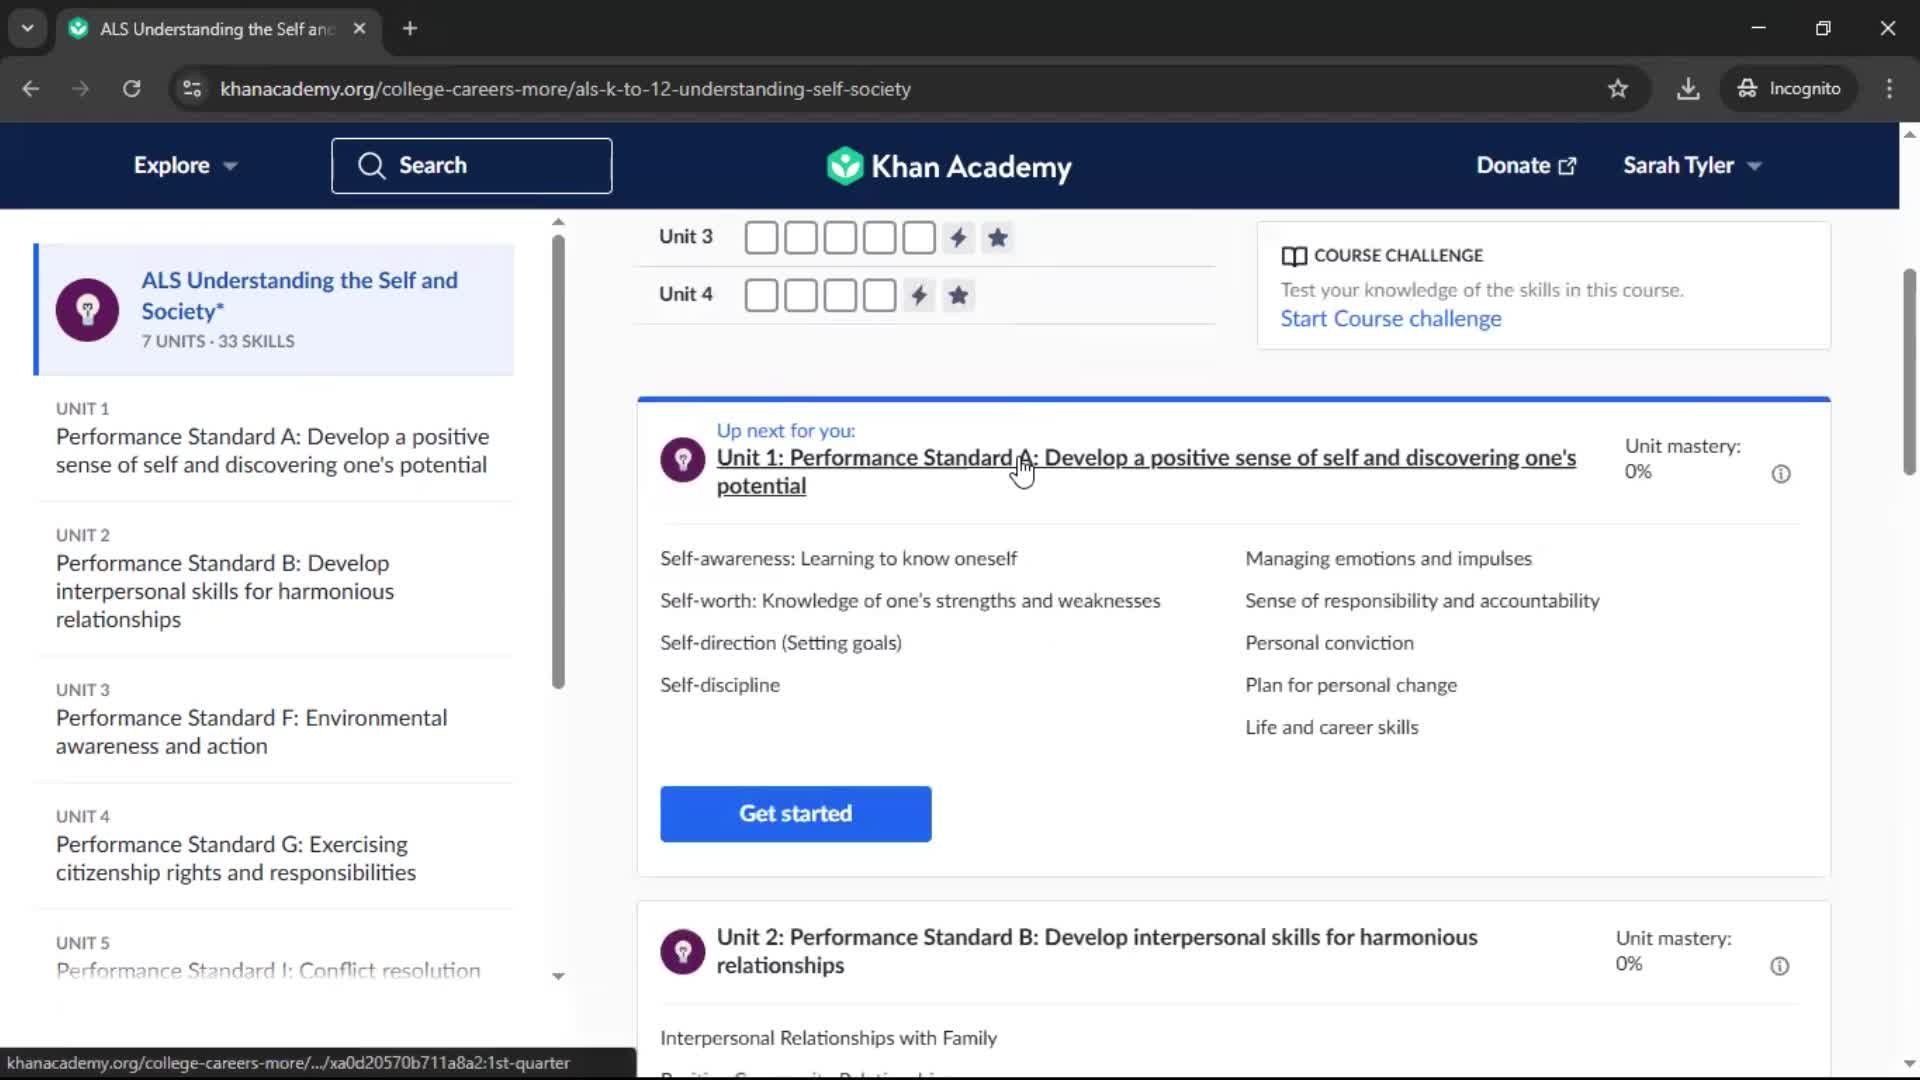The image size is (1920, 1080).
Task: Select the fifth skill box of Unit 3
Action: (919, 238)
